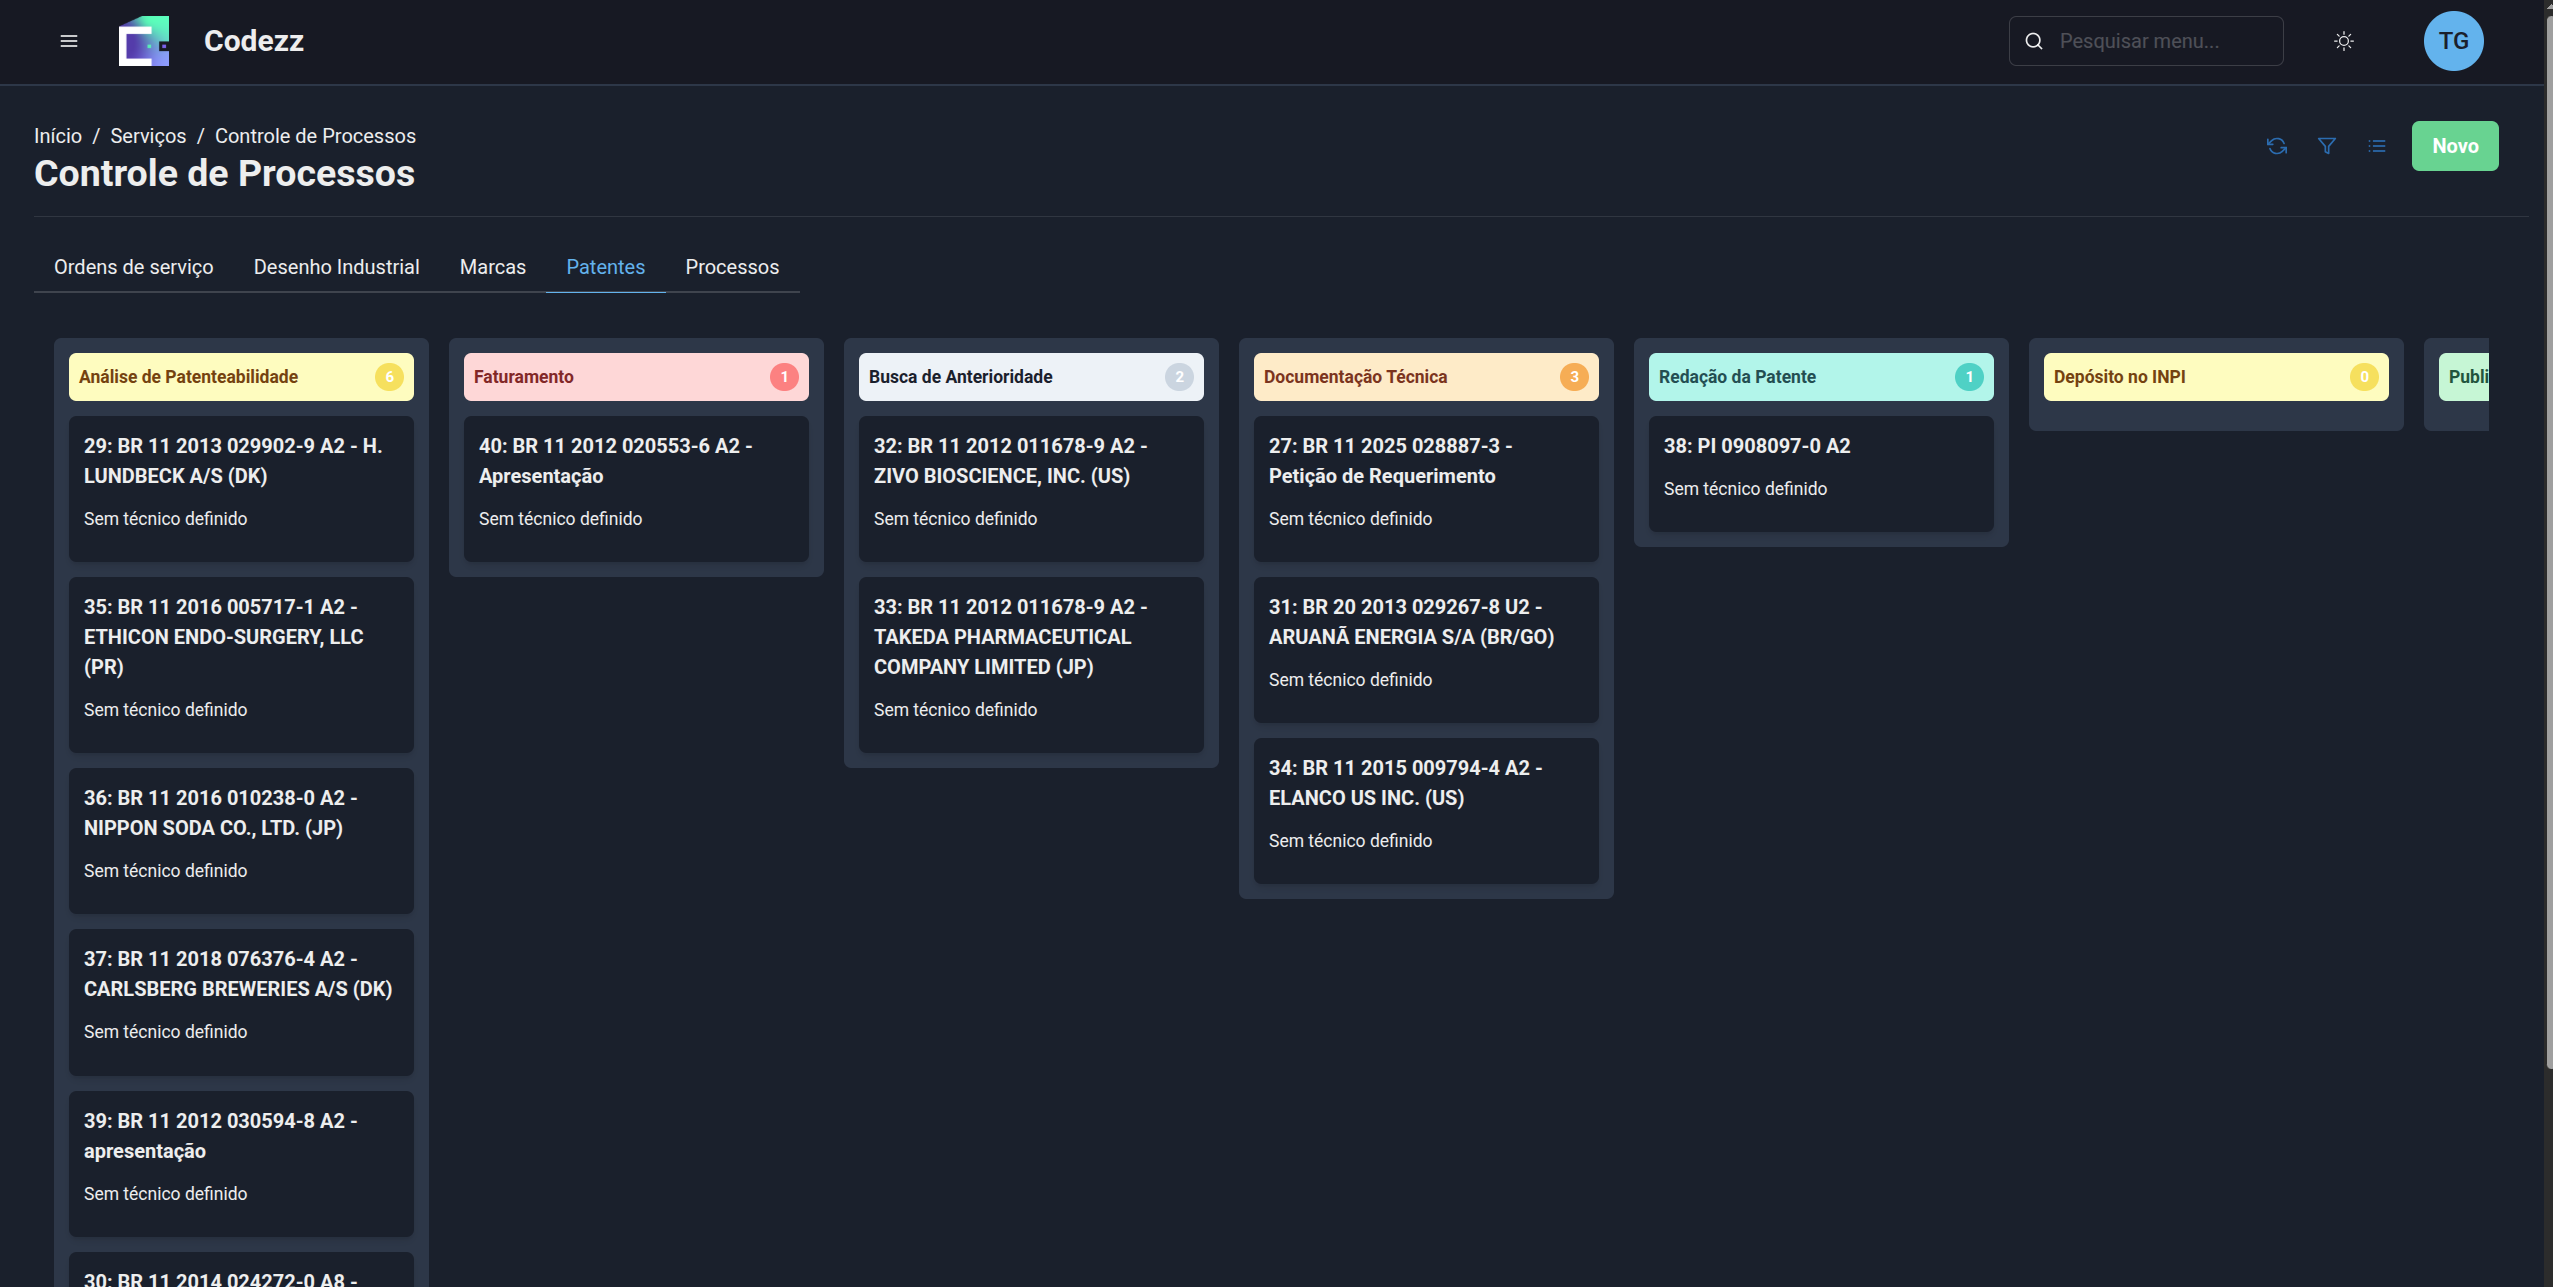
Task: Open the hamburger navigation menu
Action: tap(68, 41)
